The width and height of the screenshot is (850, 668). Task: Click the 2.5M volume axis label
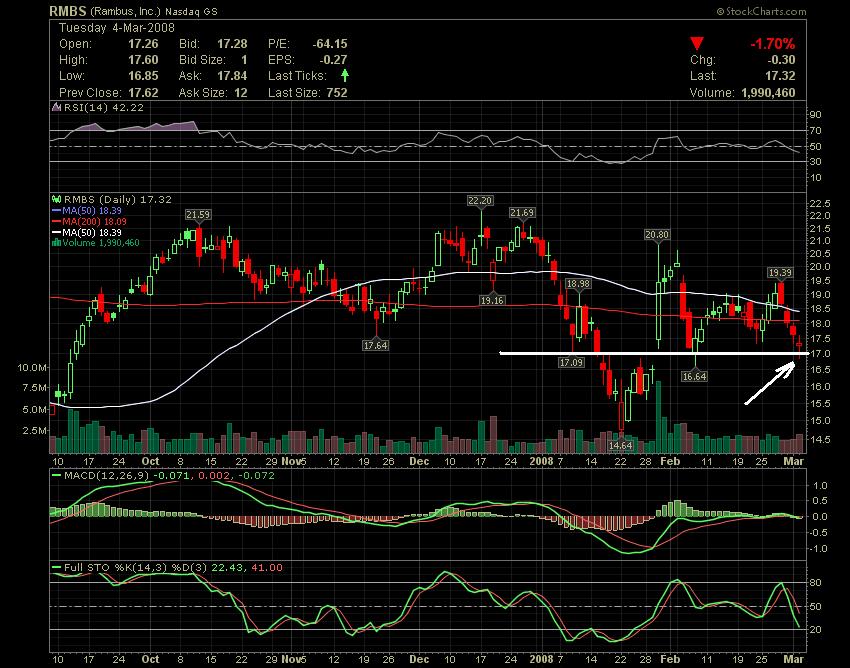(x=35, y=431)
